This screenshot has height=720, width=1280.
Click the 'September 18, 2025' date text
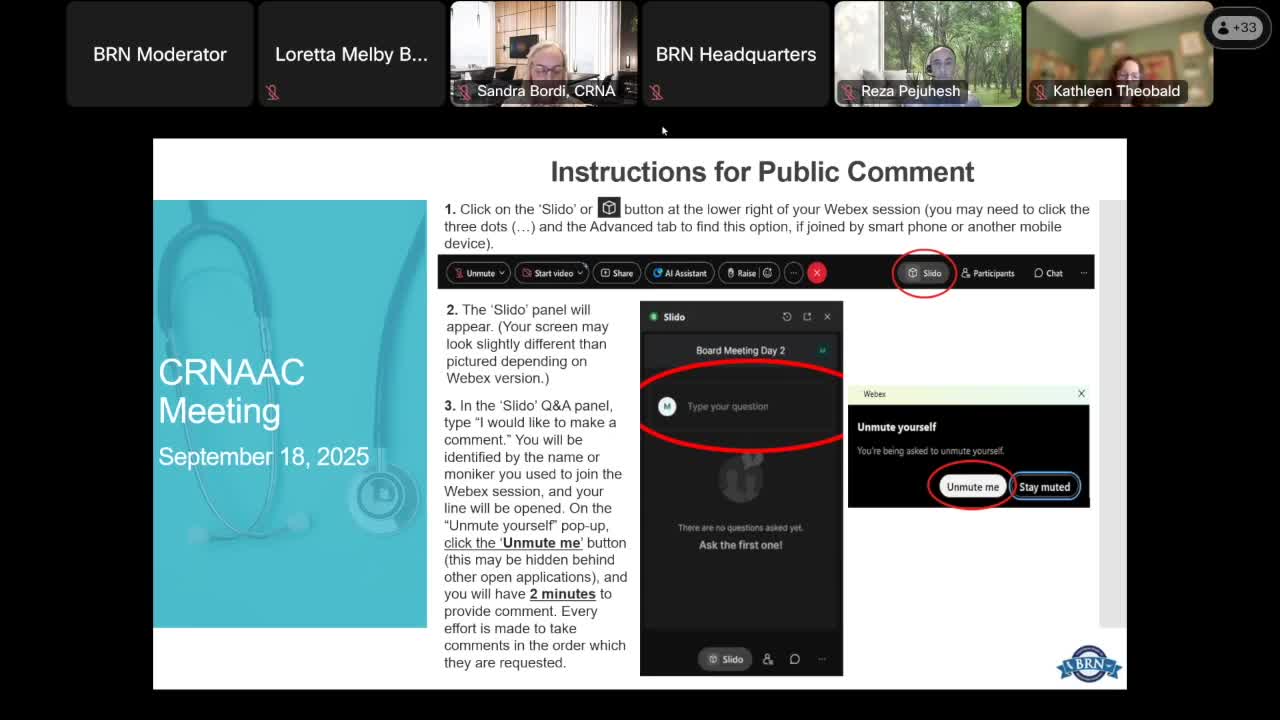click(264, 457)
